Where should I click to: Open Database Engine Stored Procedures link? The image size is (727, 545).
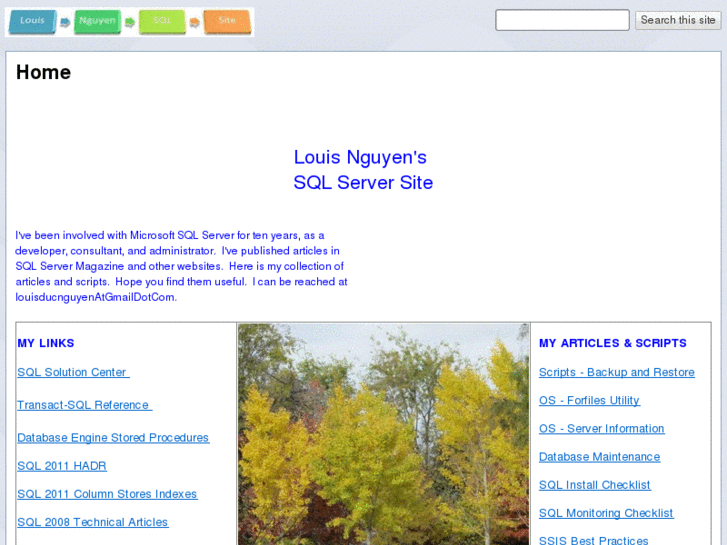(113, 438)
